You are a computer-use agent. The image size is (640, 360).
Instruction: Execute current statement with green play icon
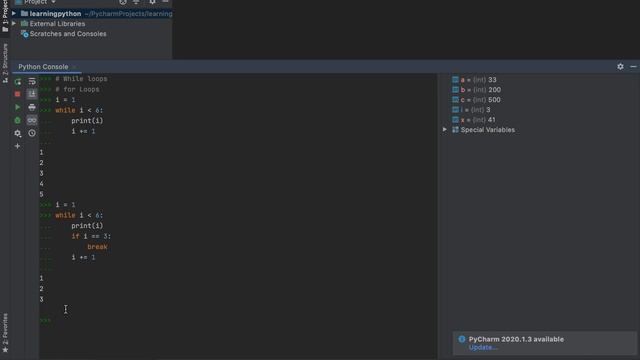point(18,107)
